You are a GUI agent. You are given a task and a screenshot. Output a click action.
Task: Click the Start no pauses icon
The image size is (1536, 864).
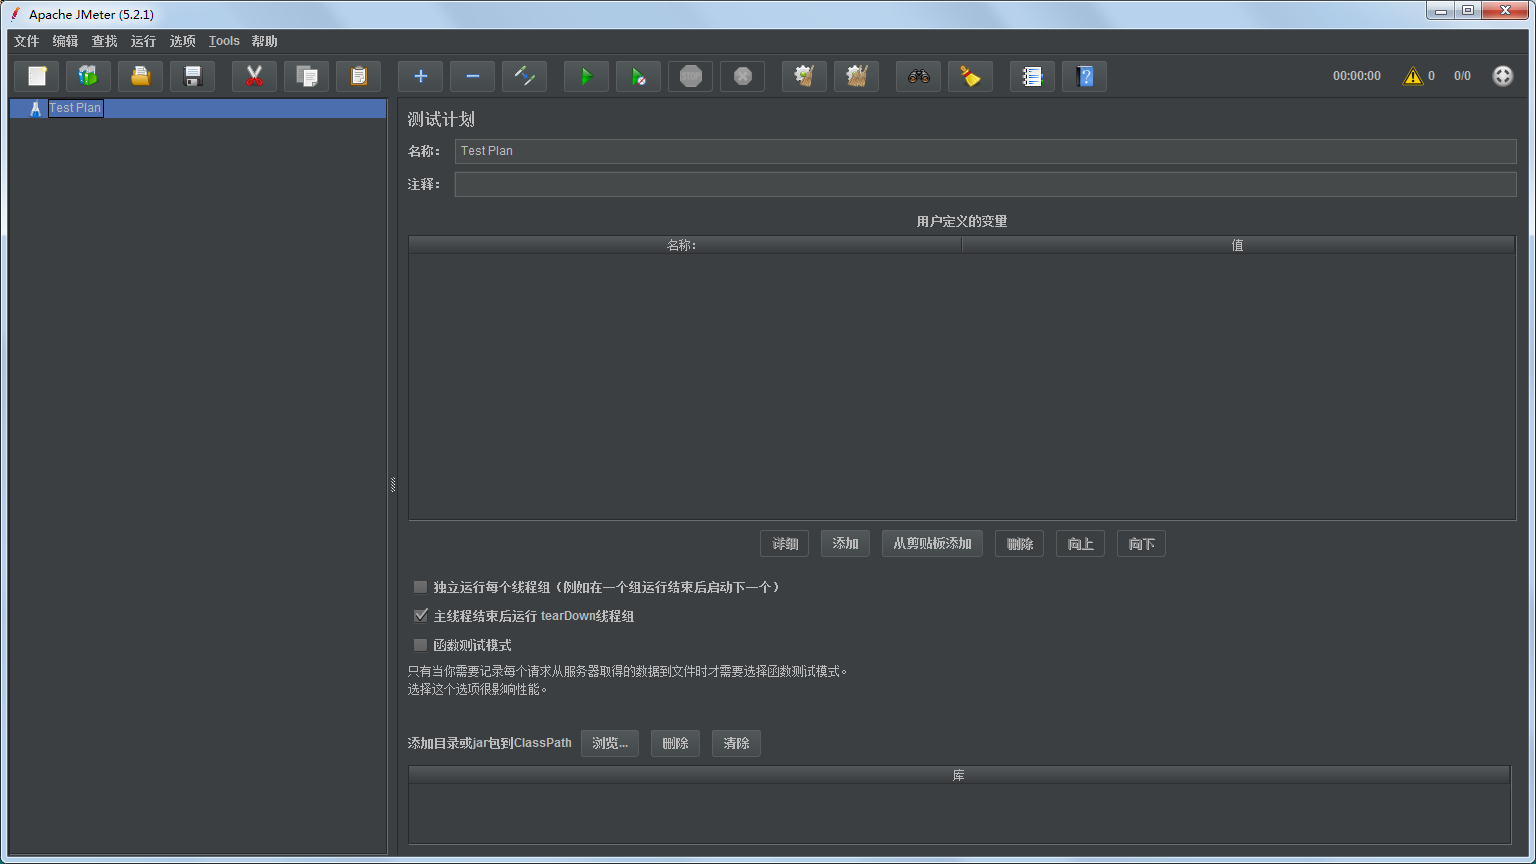coord(639,76)
